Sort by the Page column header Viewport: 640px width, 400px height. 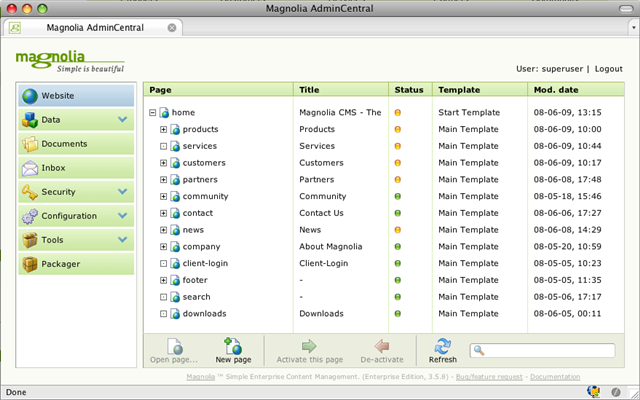[x=218, y=90]
